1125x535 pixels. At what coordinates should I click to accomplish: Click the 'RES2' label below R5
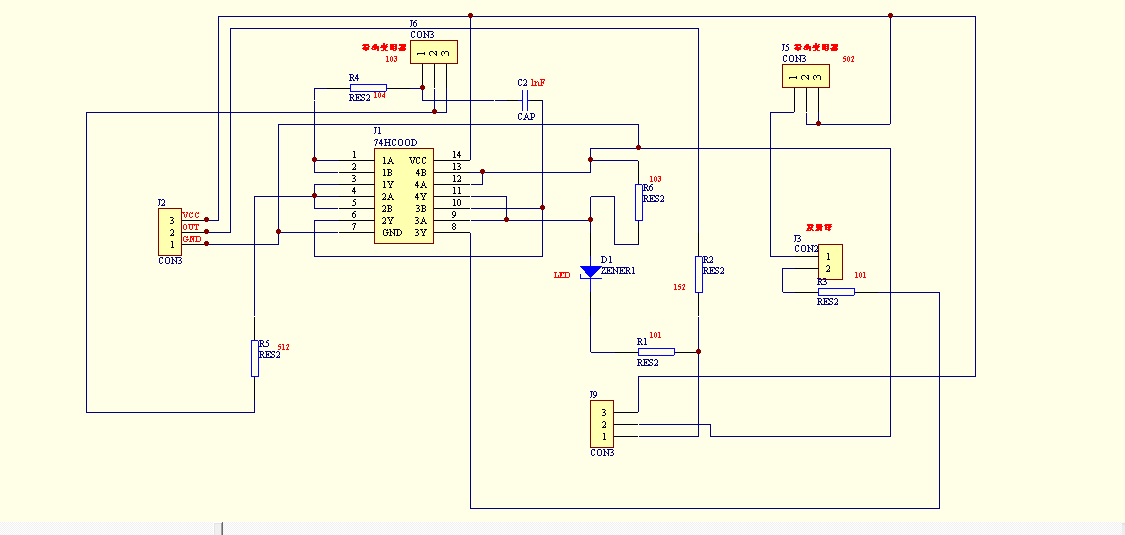270,354
